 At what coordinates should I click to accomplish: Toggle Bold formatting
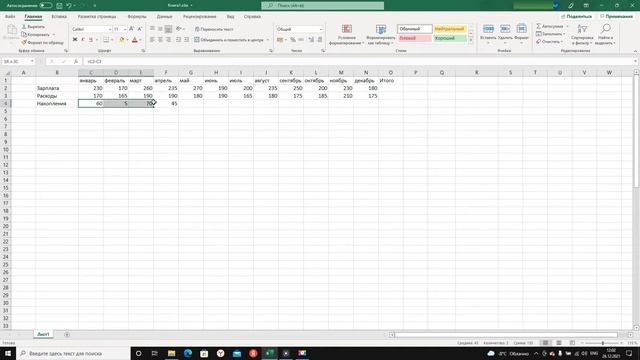[x=75, y=40]
